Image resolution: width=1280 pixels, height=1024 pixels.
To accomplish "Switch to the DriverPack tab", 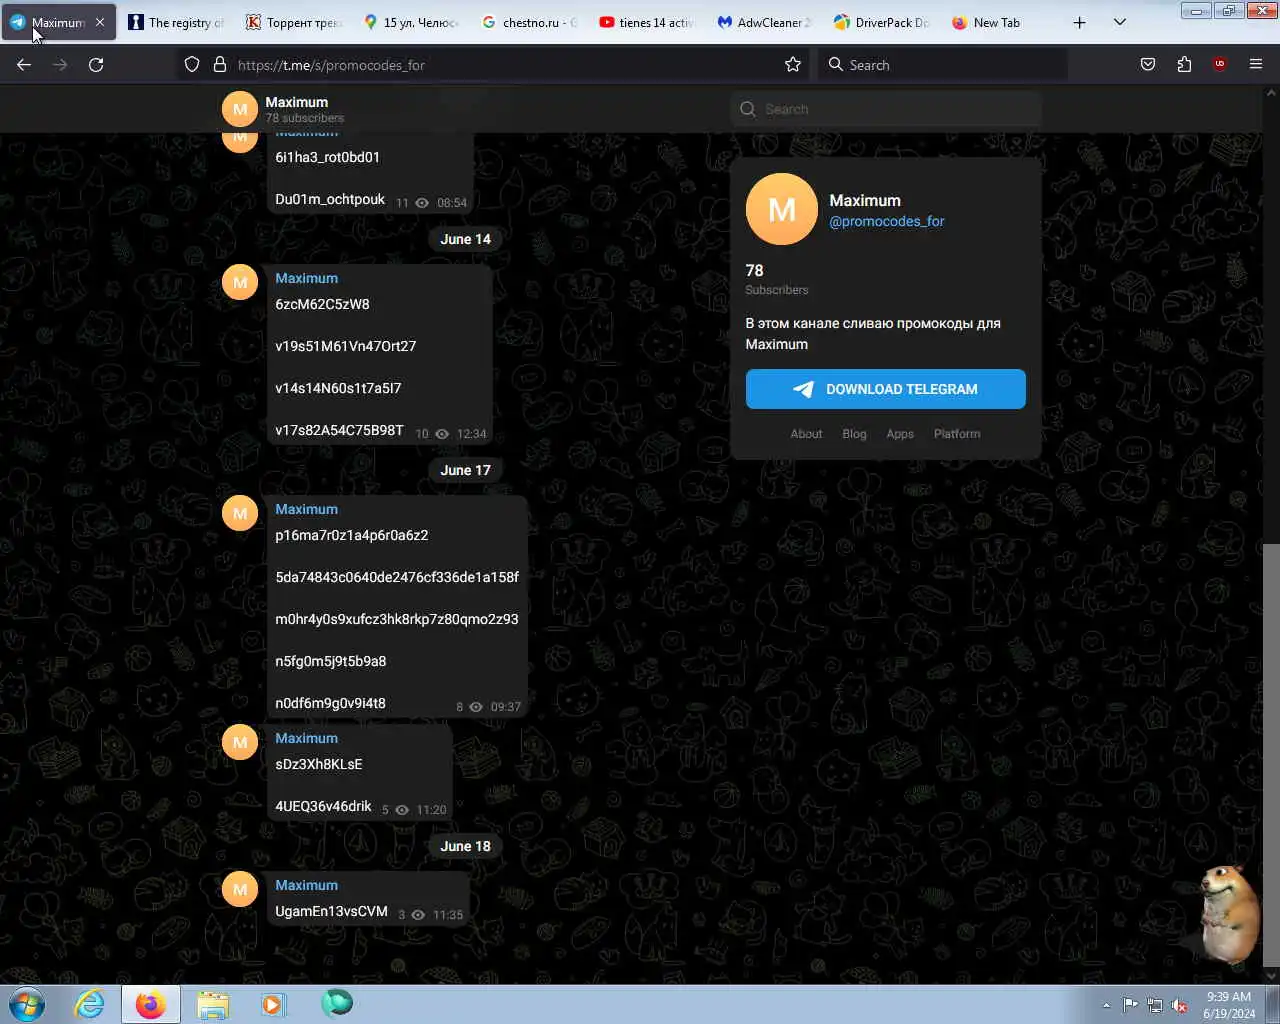I will point(883,22).
